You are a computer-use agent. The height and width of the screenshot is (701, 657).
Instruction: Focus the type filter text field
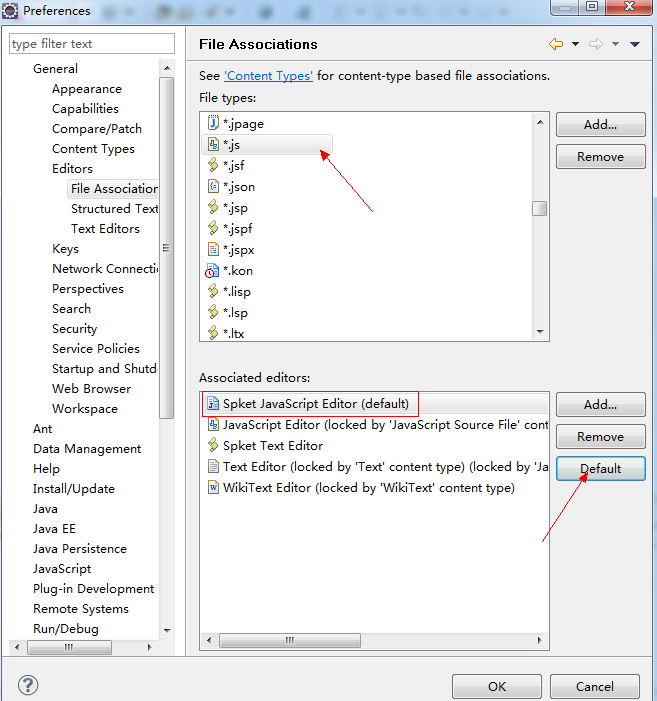pyautogui.click(x=92, y=44)
